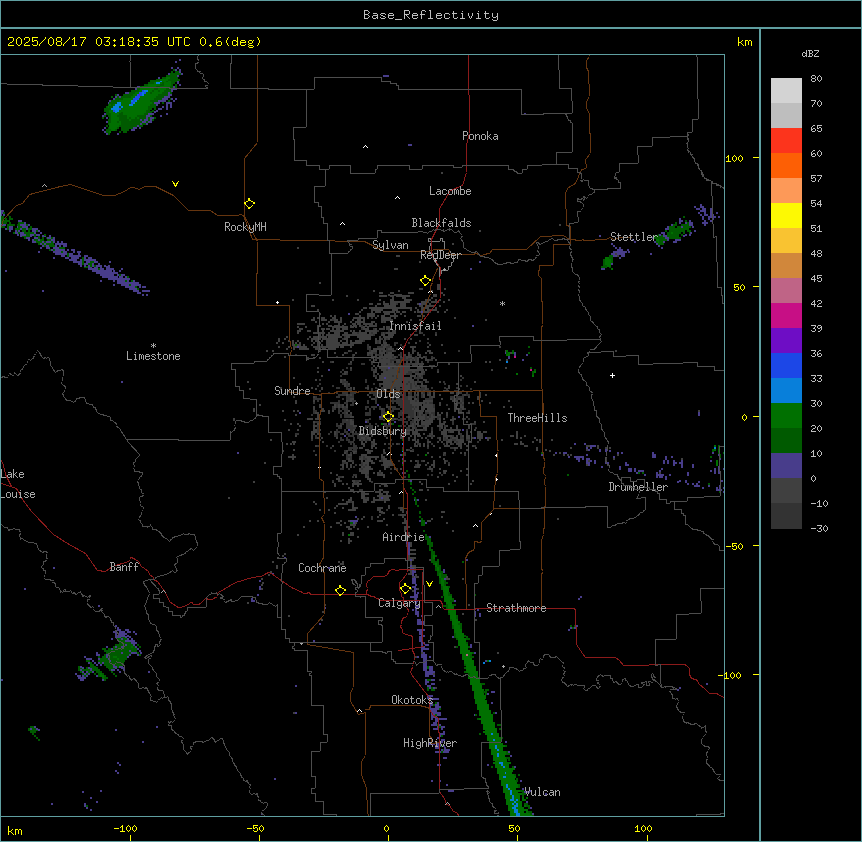Click the RockyMH label
Image resolution: width=862 pixels, height=842 pixels.
click(245, 227)
